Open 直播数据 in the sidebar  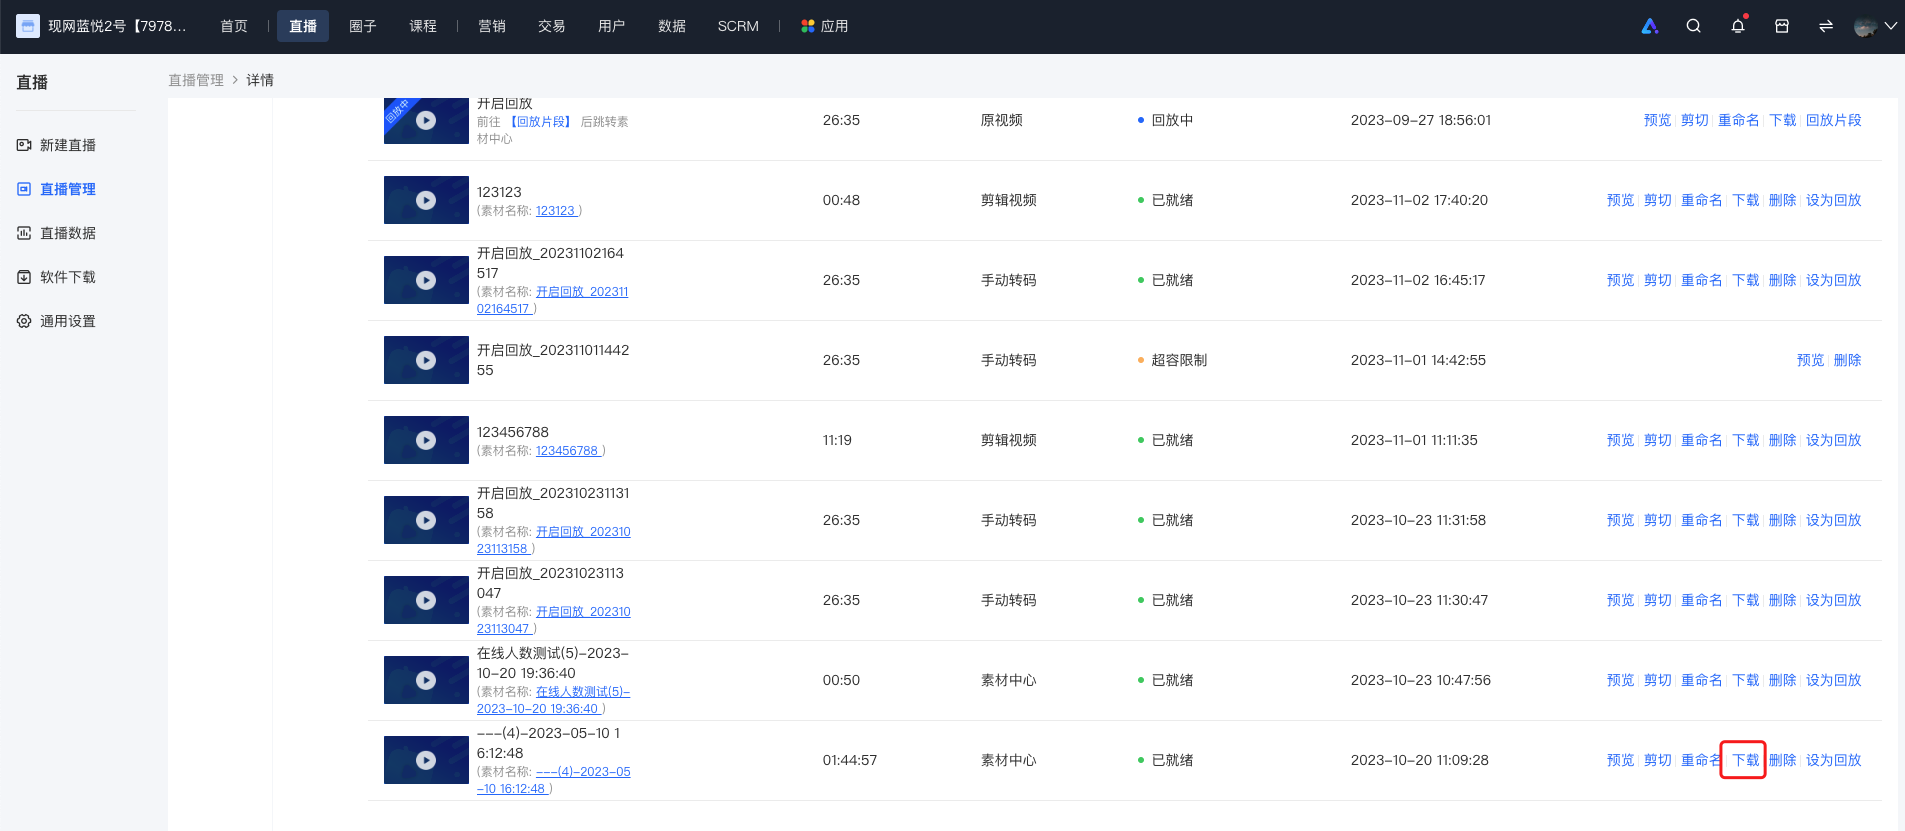click(x=56, y=233)
